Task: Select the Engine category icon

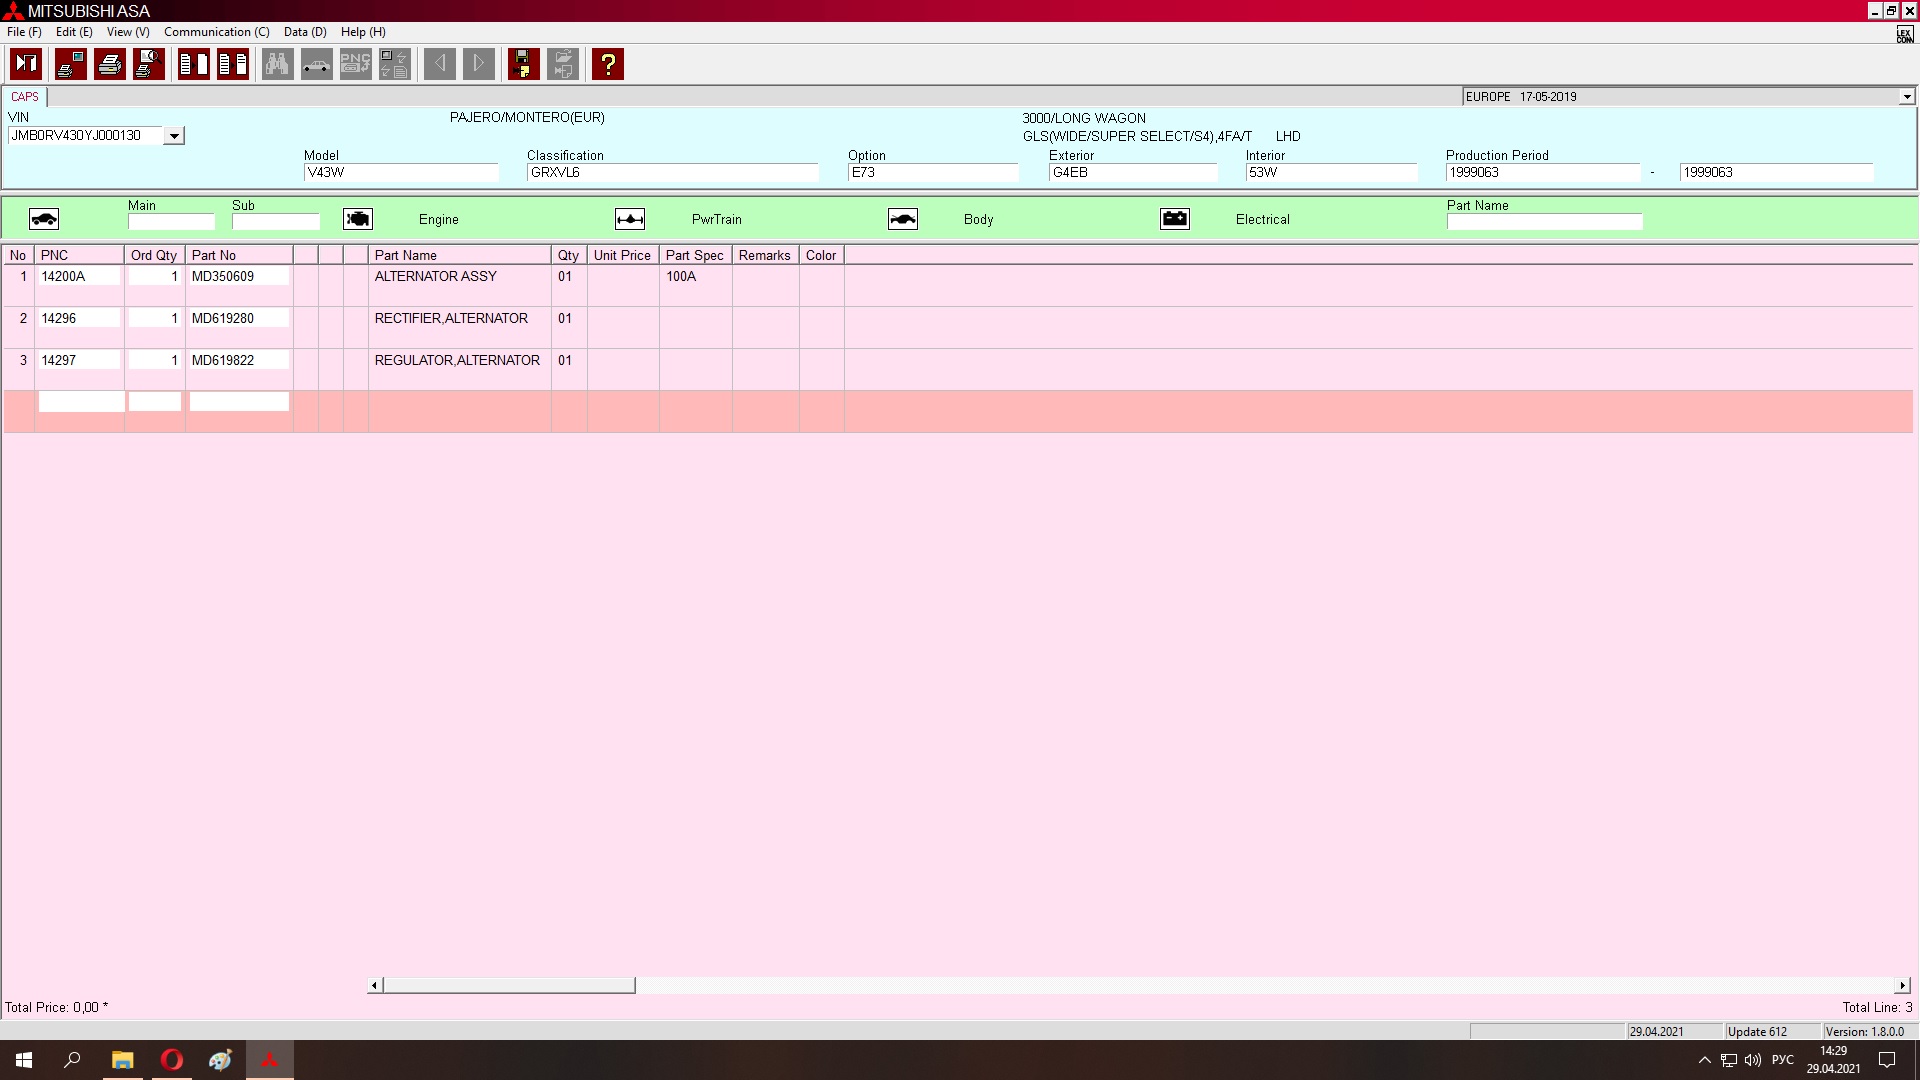Action: (x=358, y=219)
